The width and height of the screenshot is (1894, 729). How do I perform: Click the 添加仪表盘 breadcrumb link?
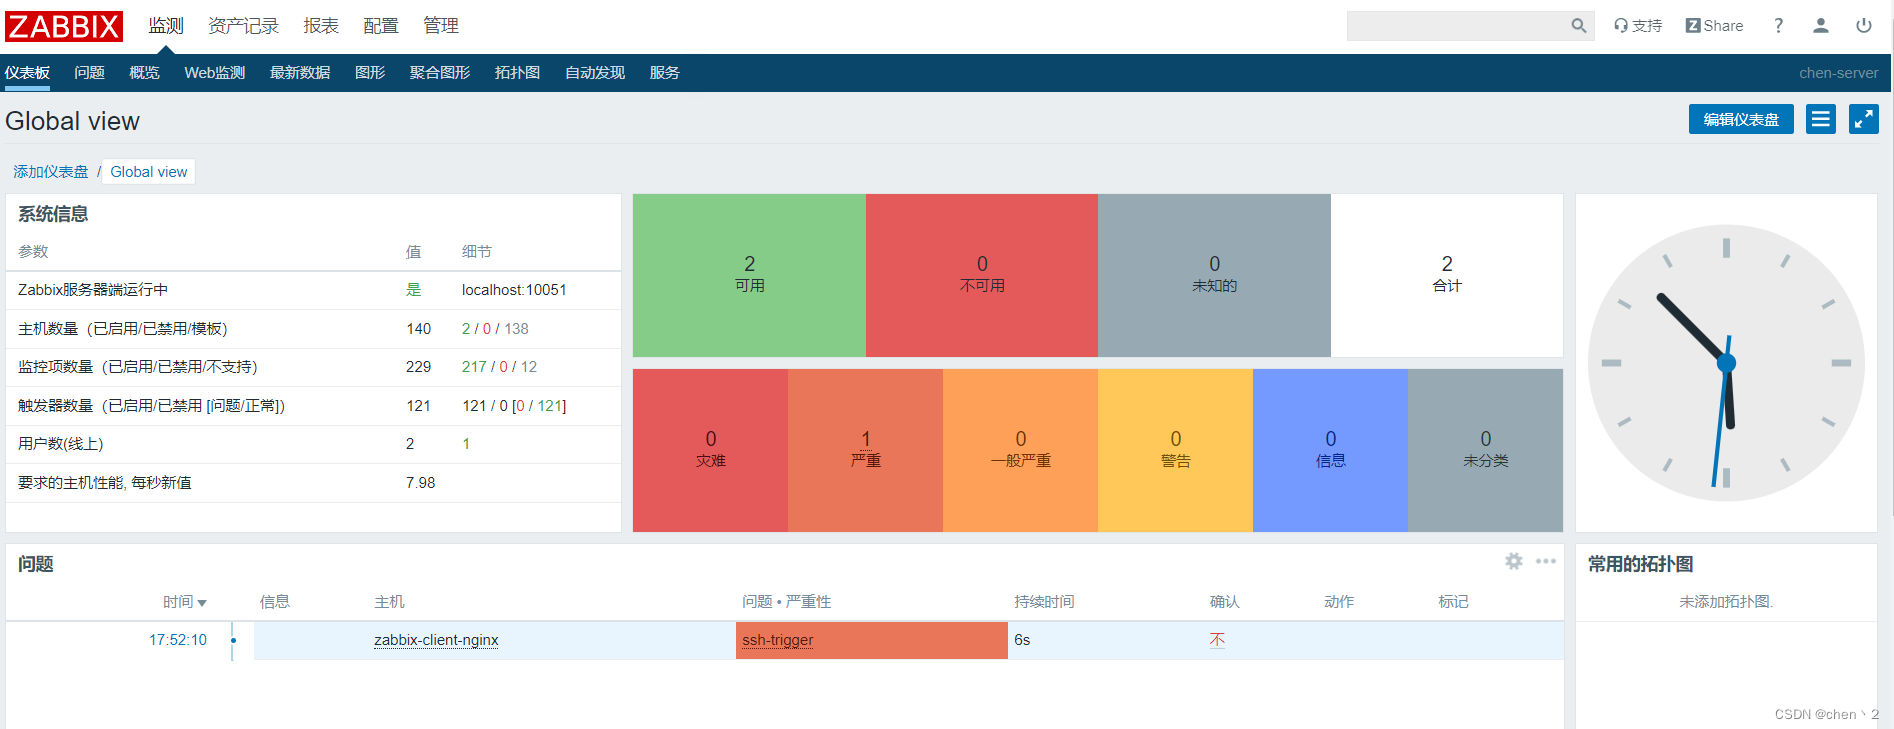[x=51, y=172]
